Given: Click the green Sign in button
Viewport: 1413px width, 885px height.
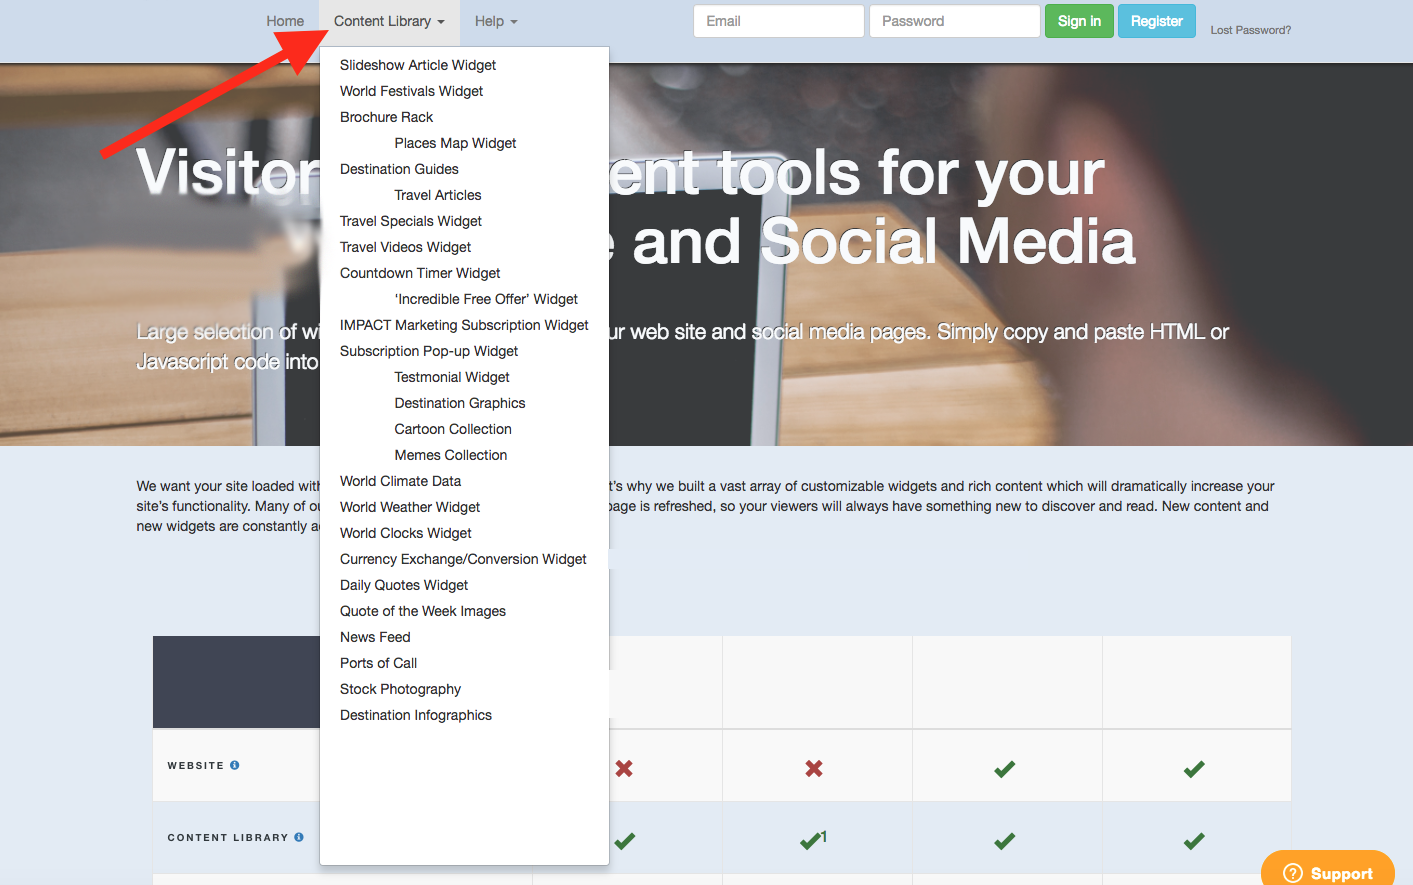Looking at the screenshot, I should [1079, 21].
